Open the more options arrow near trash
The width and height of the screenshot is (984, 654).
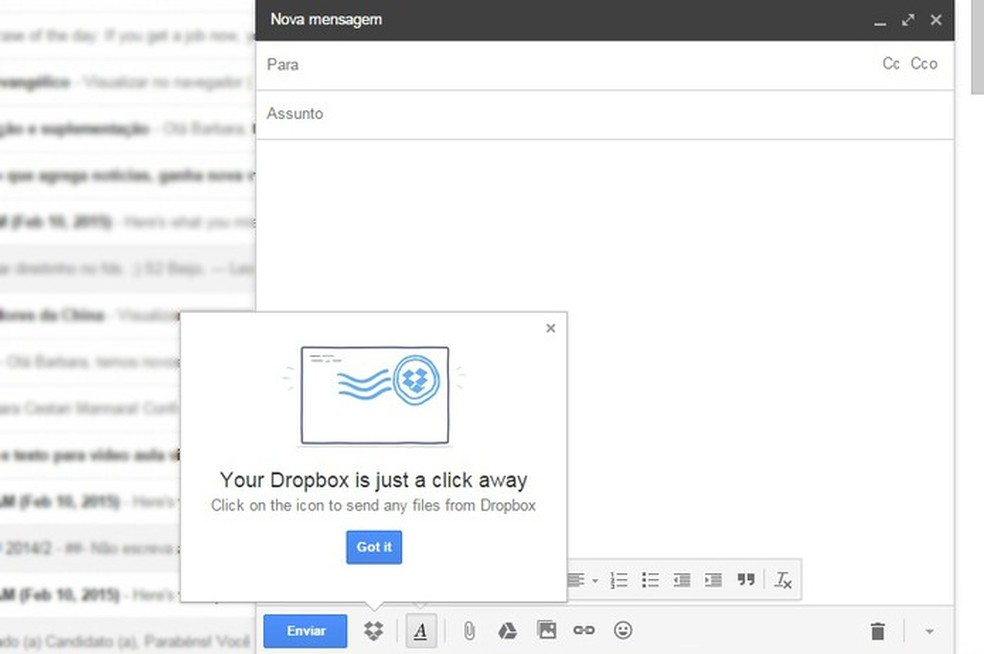click(x=928, y=630)
